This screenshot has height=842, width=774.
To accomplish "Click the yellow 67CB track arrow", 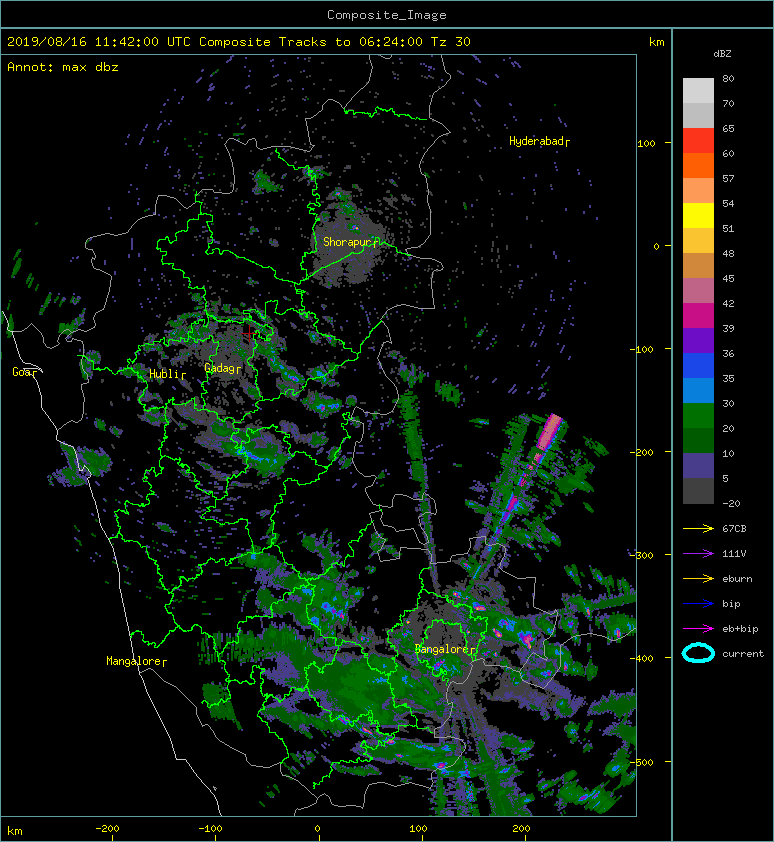I will point(698,528).
